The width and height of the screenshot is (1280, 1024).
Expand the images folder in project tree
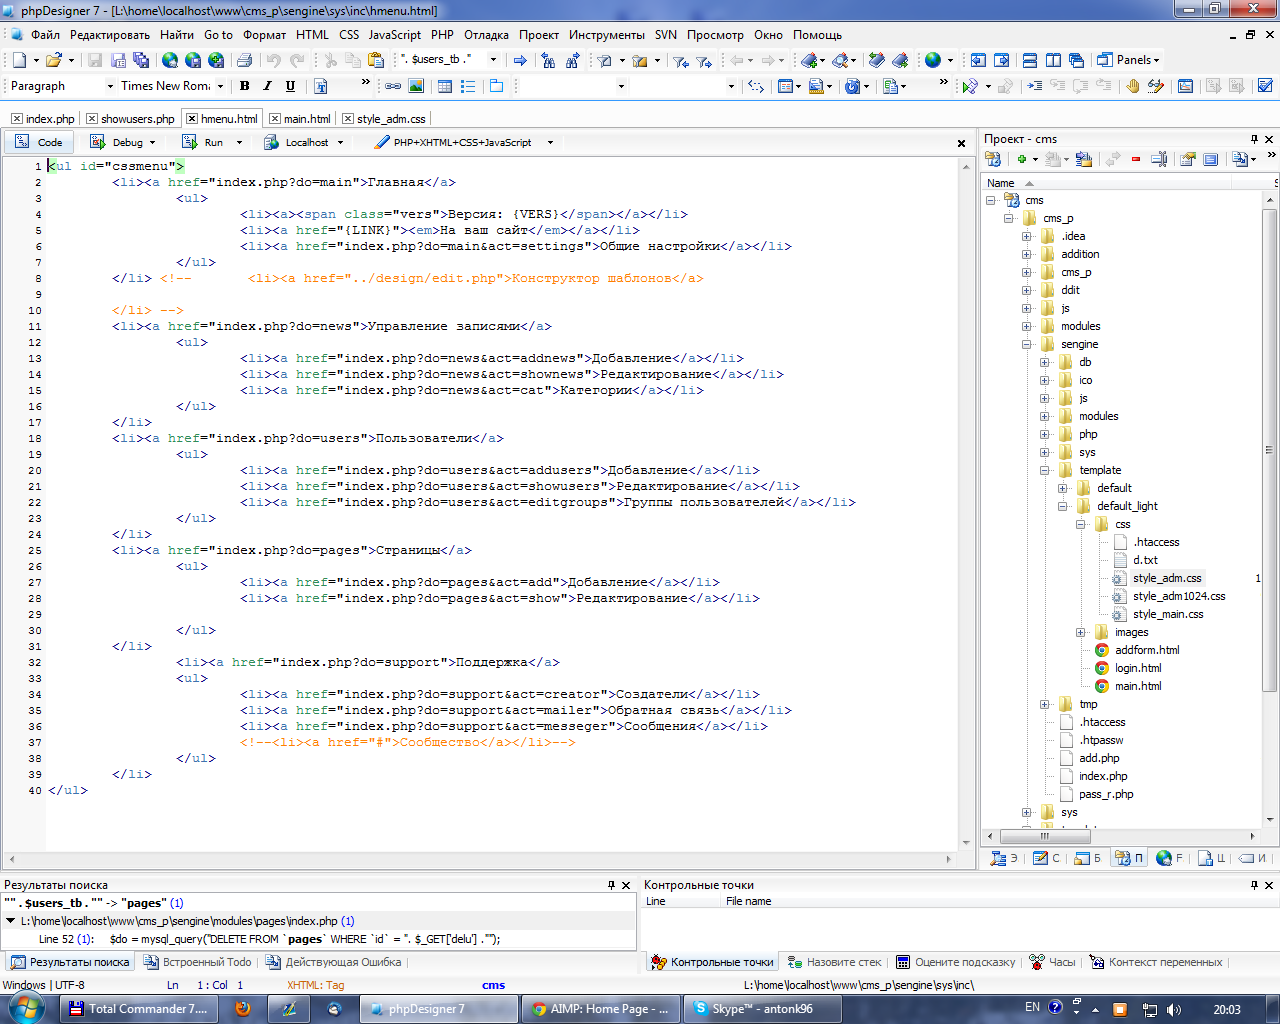[x=1080, y=632]
